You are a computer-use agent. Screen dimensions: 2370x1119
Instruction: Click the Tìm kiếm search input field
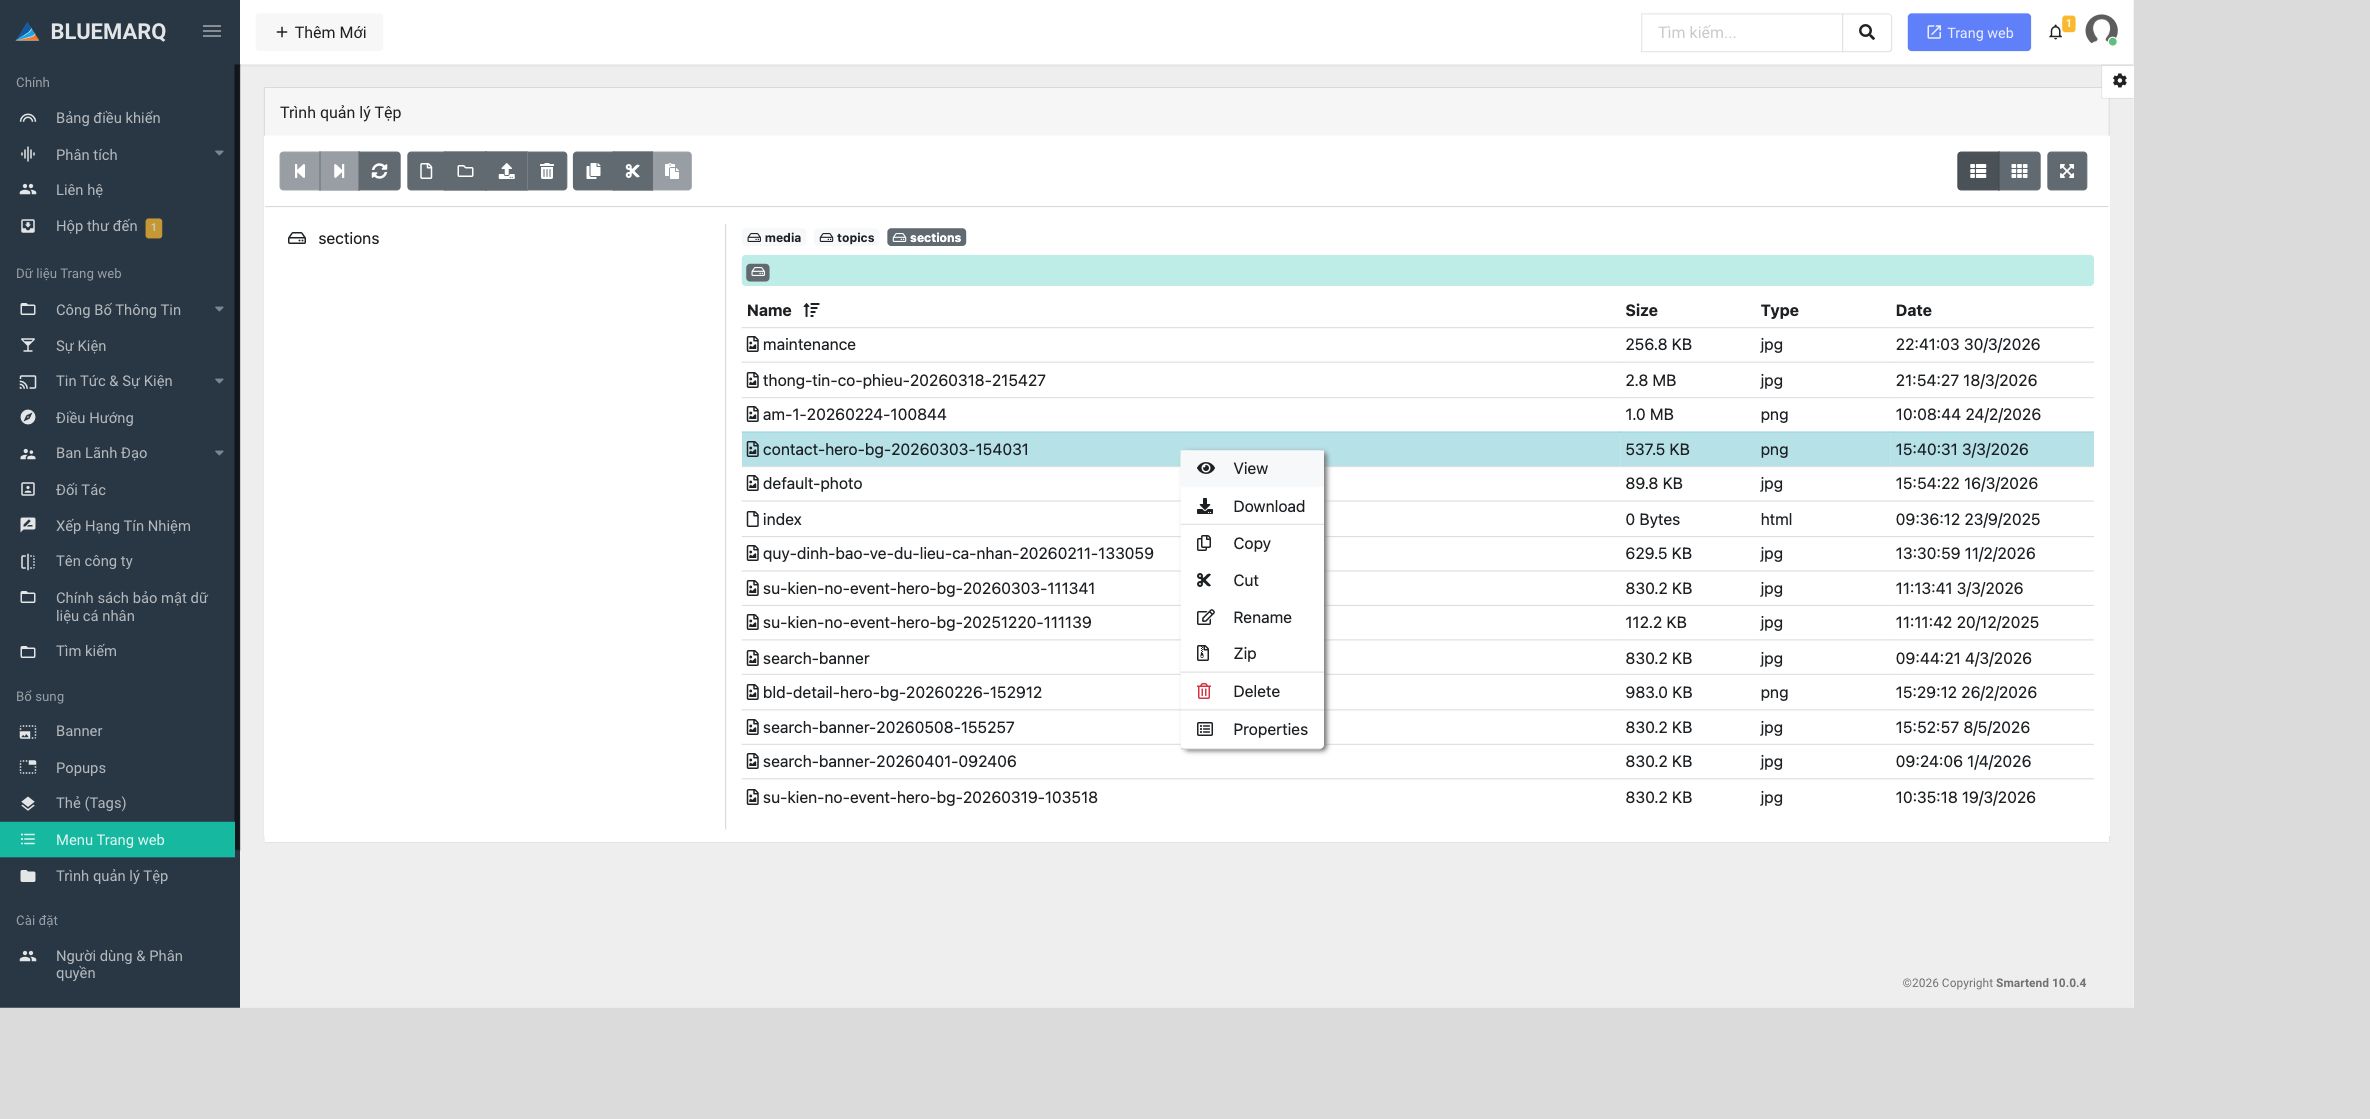click(x=1742, y=32)
